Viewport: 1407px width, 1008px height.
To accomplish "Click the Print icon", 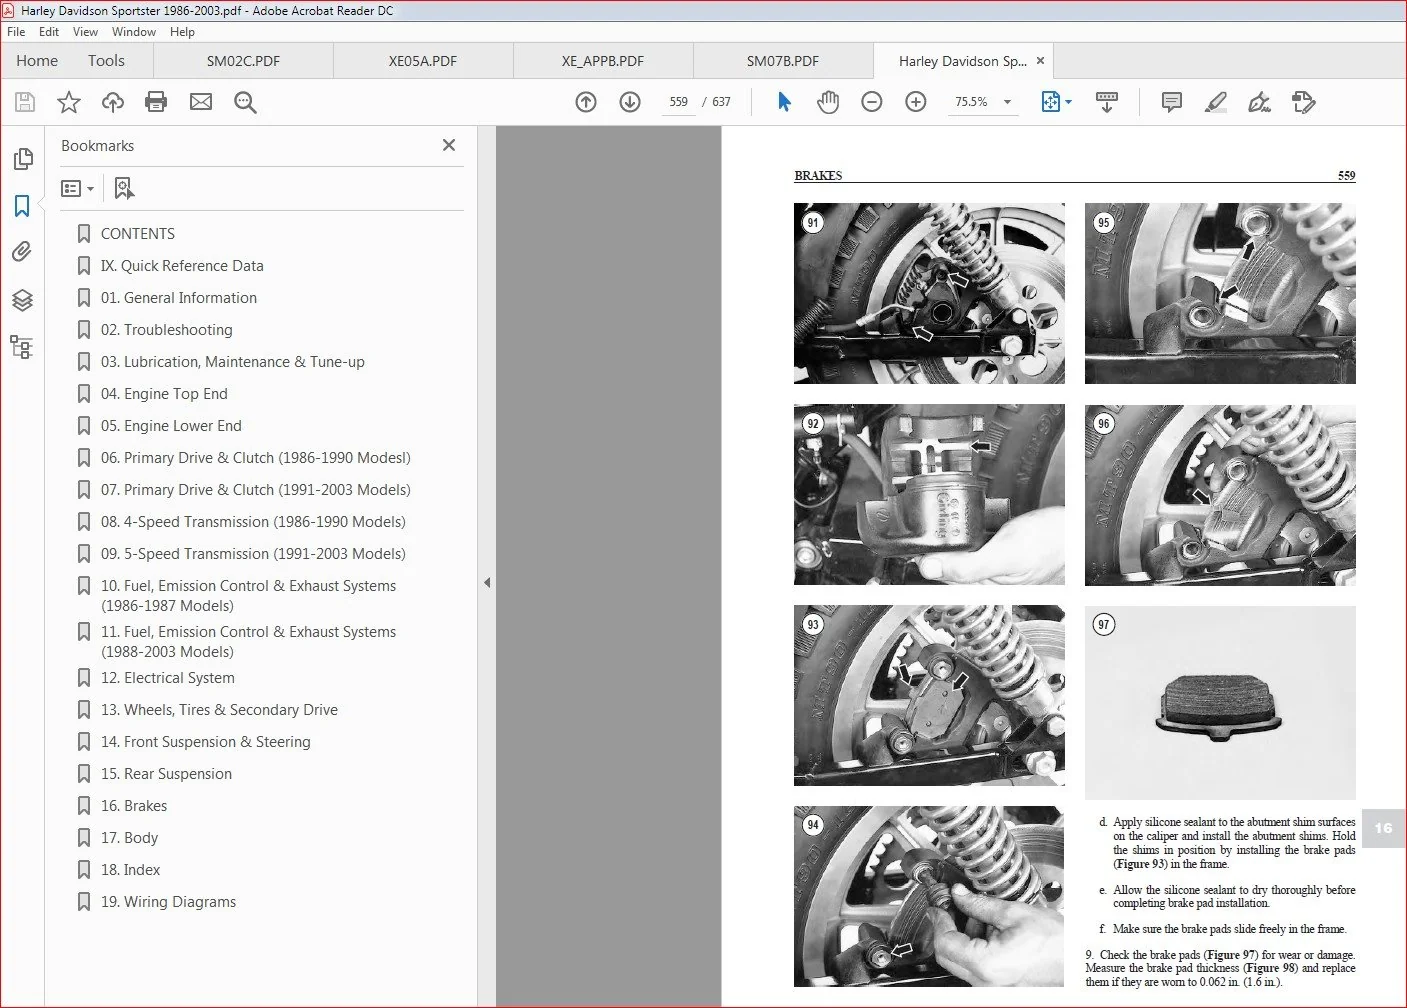I will pyautogui.click(x=156, y=102).
